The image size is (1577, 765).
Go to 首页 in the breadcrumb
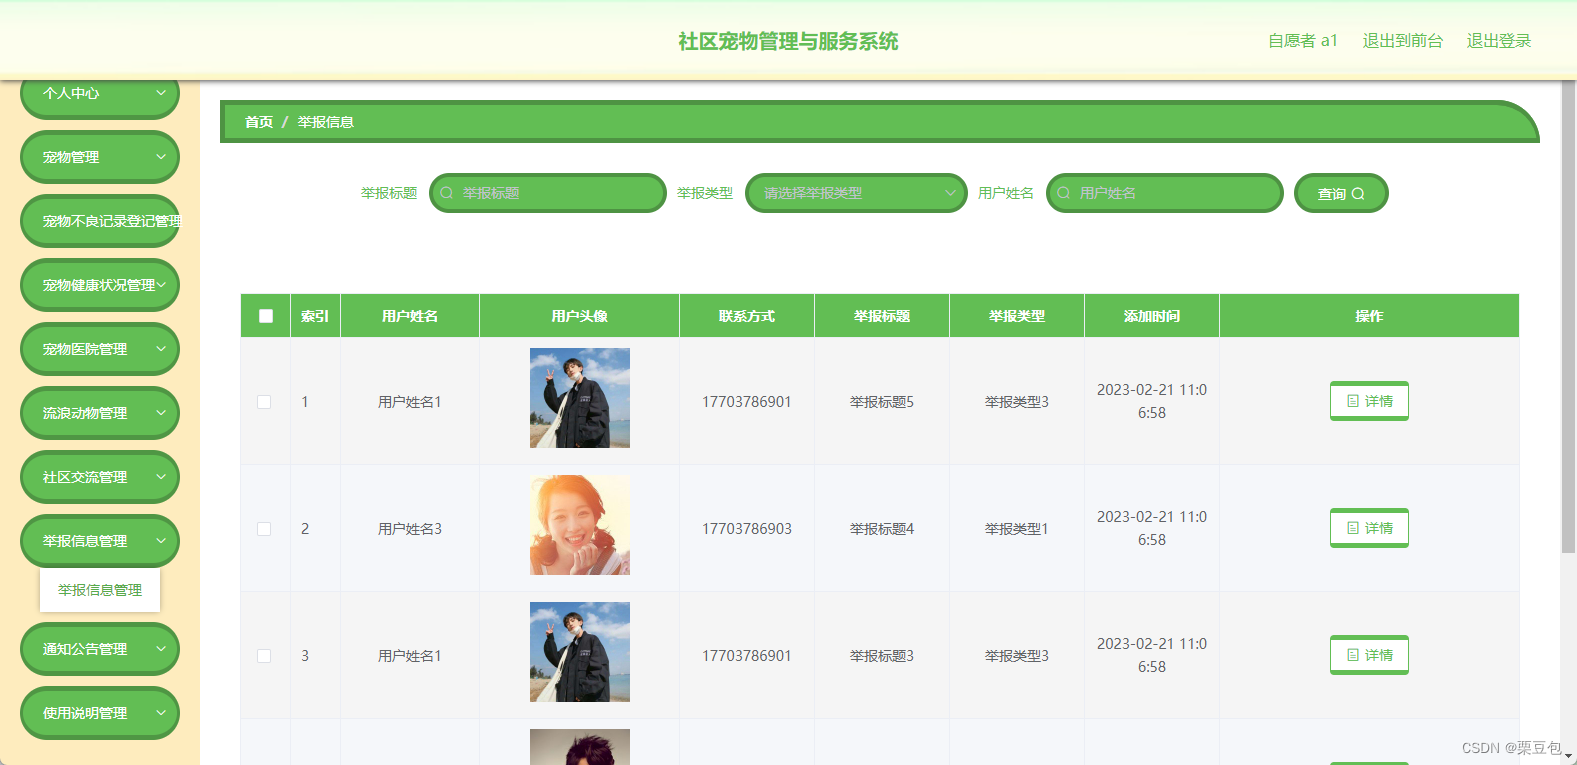[259, 122]
